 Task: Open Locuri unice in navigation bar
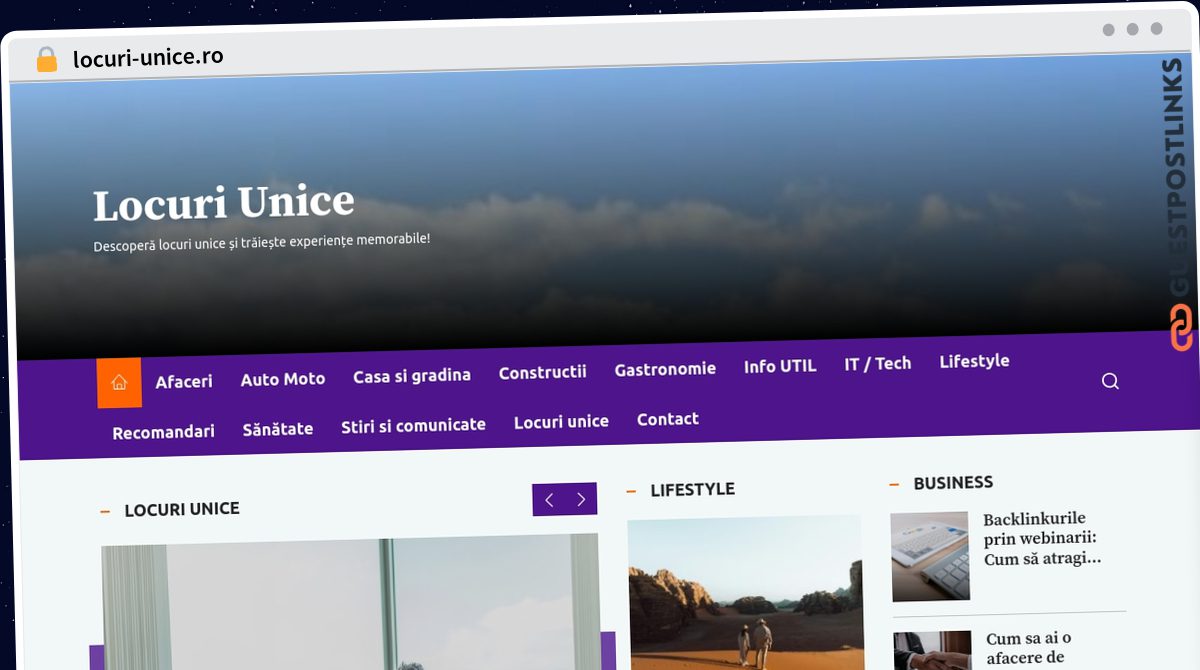click(561, 422)
